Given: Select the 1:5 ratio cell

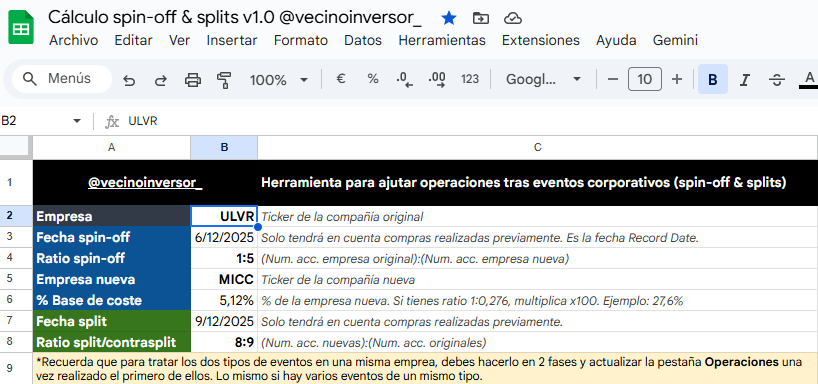Looking at the screenshot, I should click(x=224, y=258).
